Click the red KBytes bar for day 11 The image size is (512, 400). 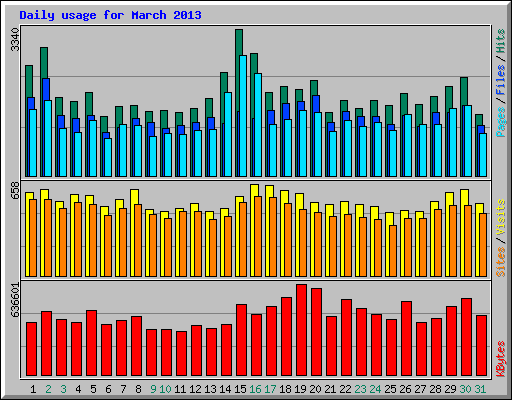181,354
